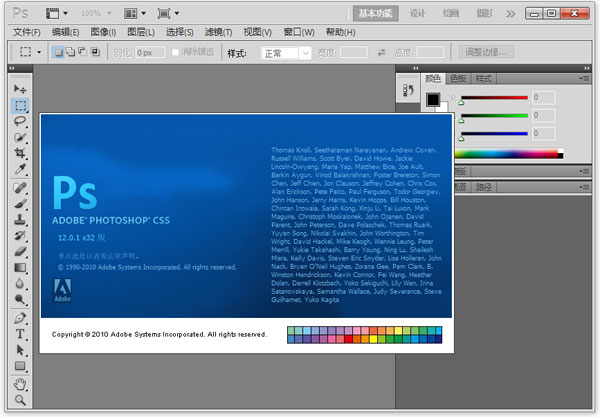Choose Intersect with Selection mode
Viewport: 600px width, 417px height.
[x=95, y=52]
